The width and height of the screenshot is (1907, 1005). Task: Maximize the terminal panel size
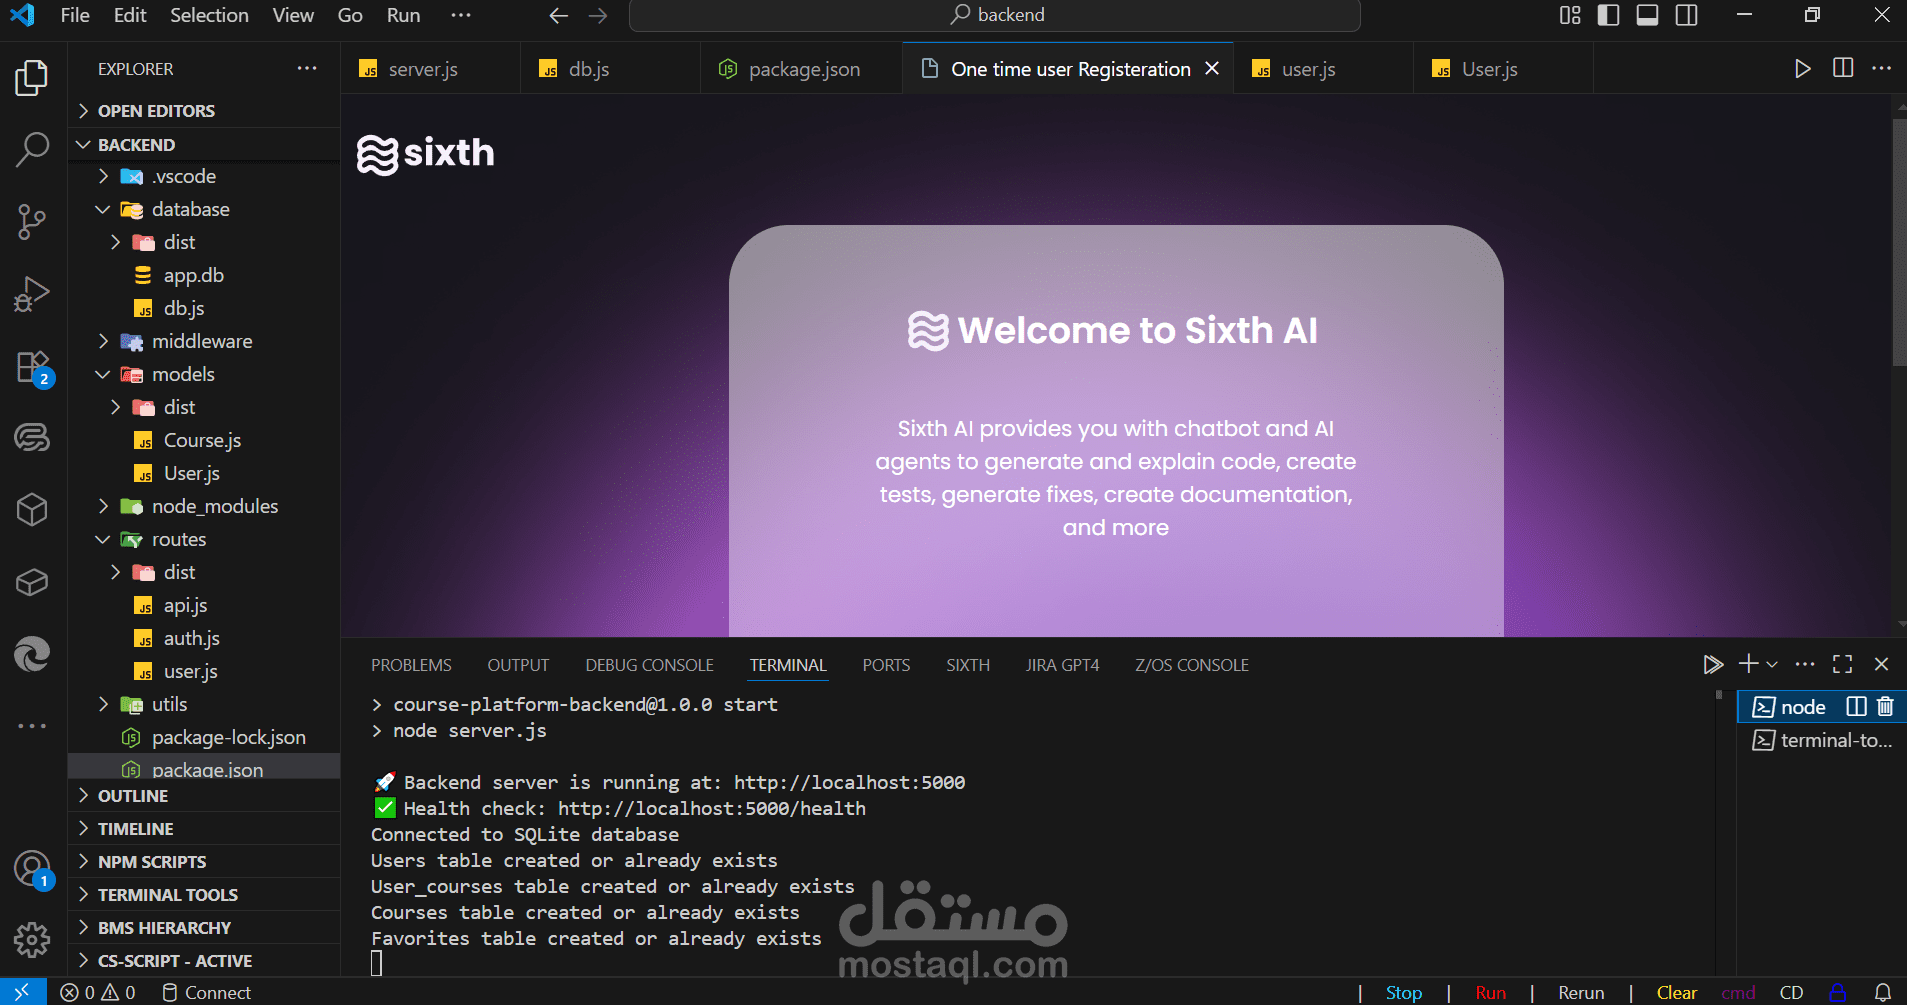coord(1842,664)
